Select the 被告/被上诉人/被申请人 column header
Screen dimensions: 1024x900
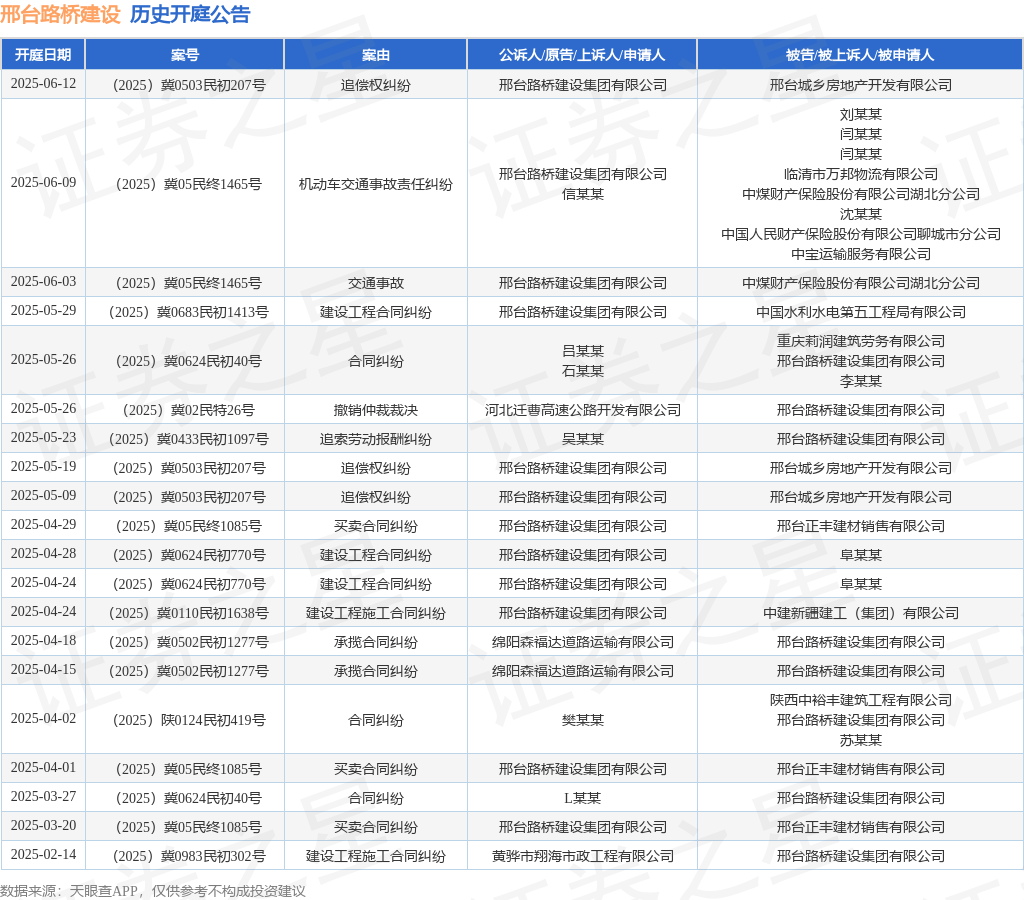(860, 55)
